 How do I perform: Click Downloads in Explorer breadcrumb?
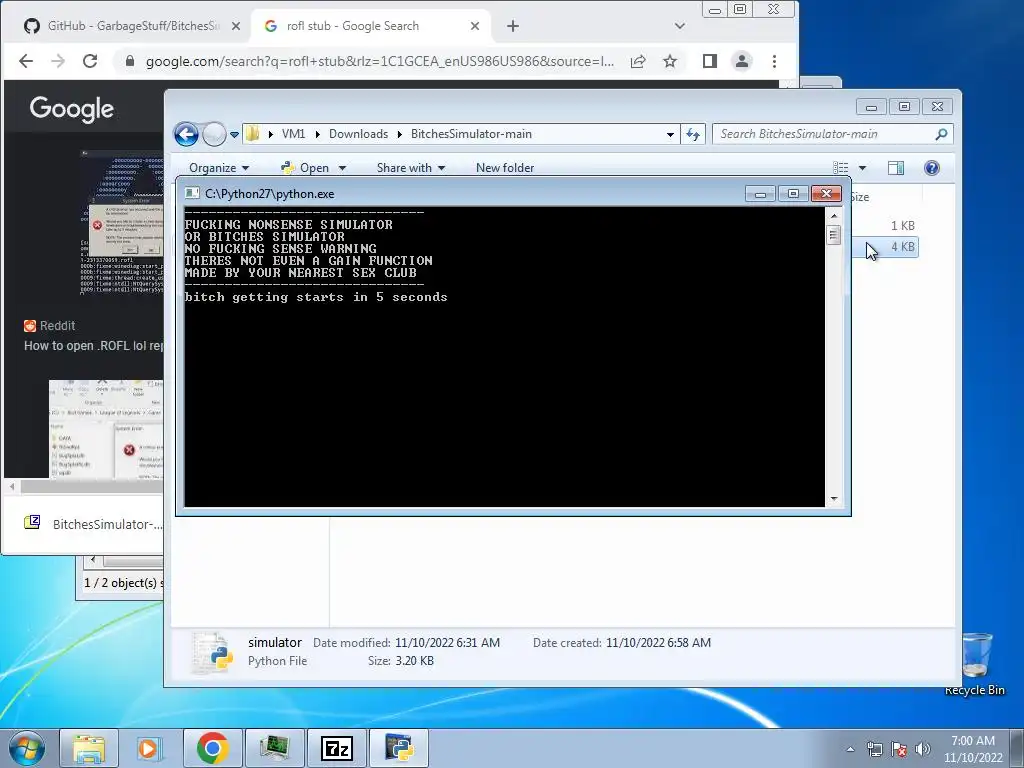(x=358, y=134)
